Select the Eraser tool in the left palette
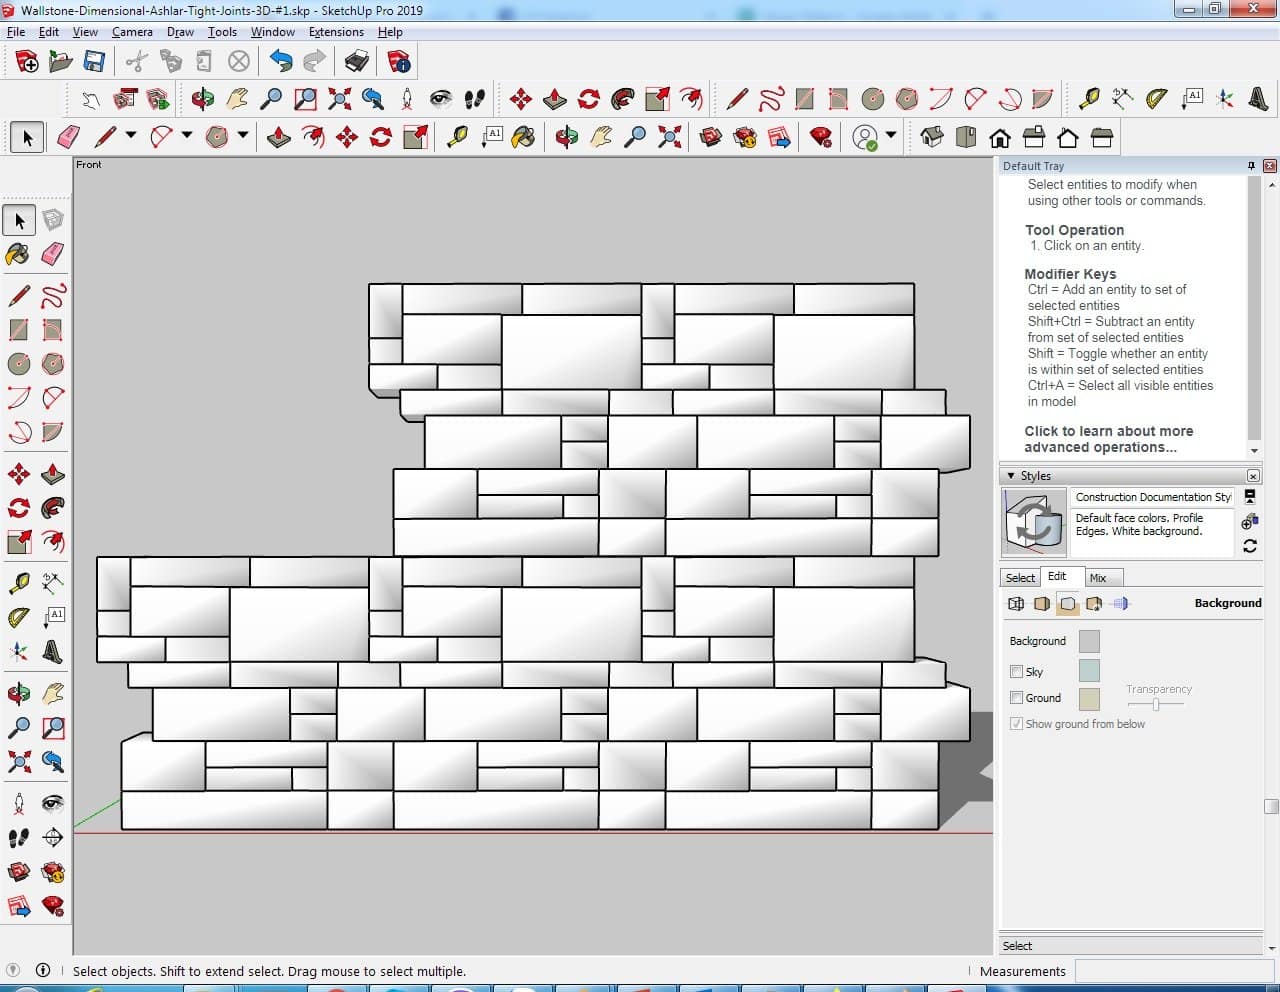 (x=53, y=254)
